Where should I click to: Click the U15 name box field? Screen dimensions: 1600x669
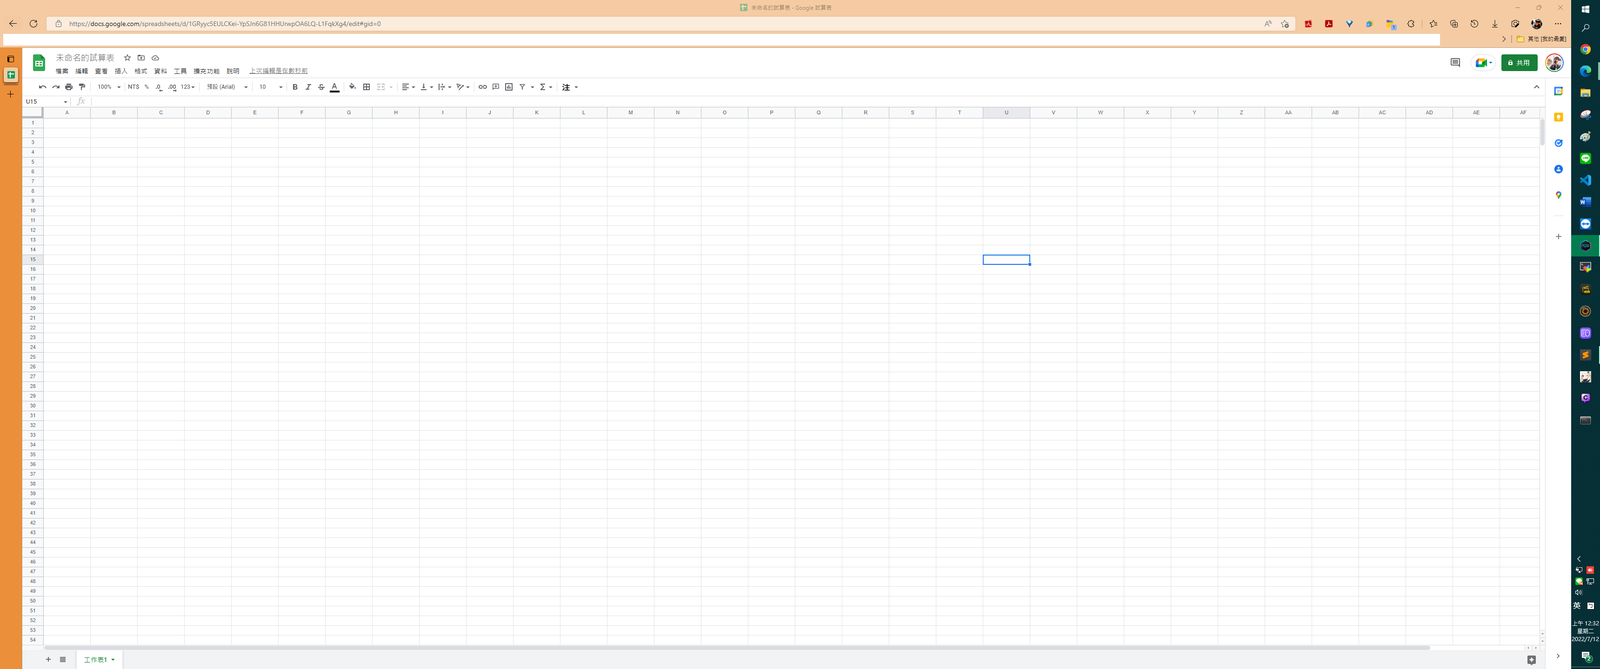coord(45,101)
